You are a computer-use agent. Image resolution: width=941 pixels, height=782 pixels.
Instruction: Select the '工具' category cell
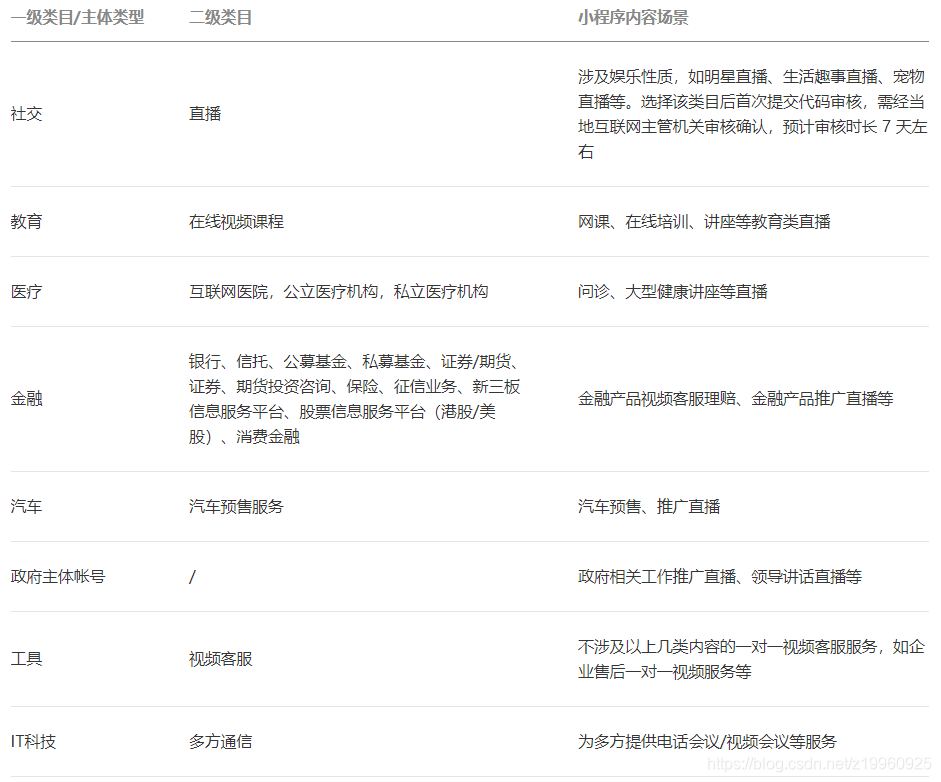click(26, 659)
